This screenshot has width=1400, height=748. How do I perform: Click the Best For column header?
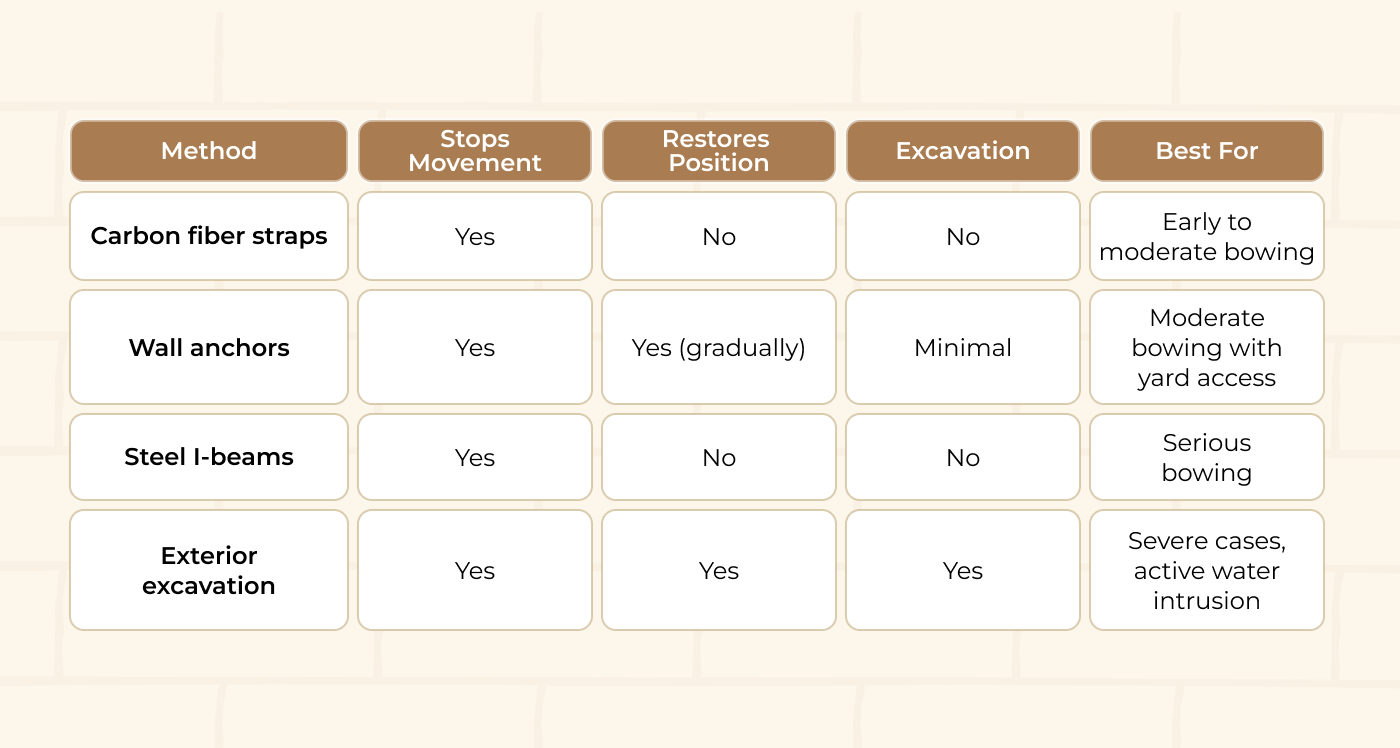click(x=1206, y=151)
